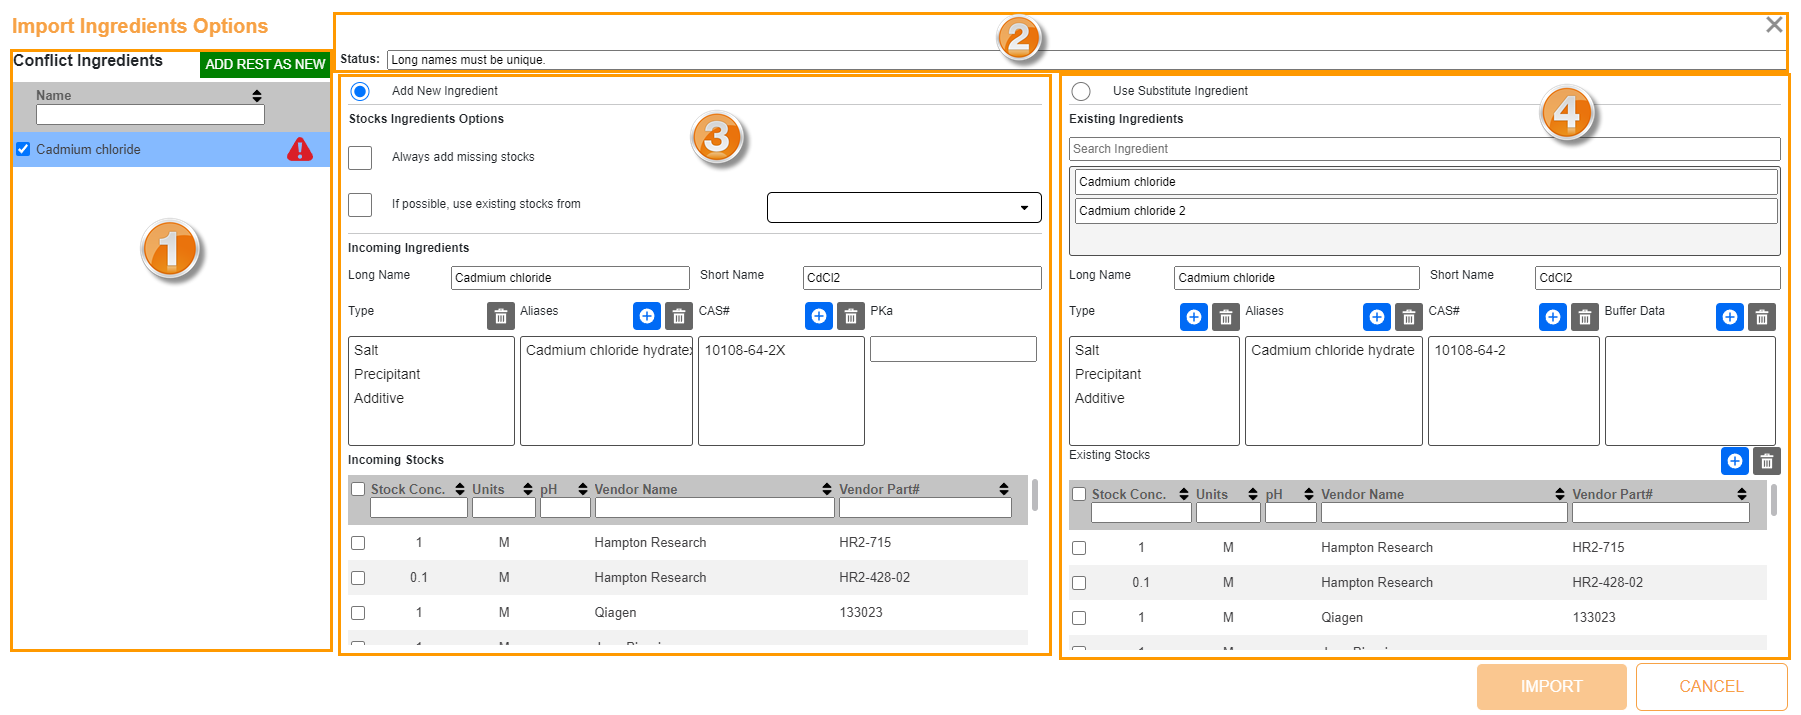Enable Always add missing stocks
The image size is (1801, 715).
click(360, 158)
